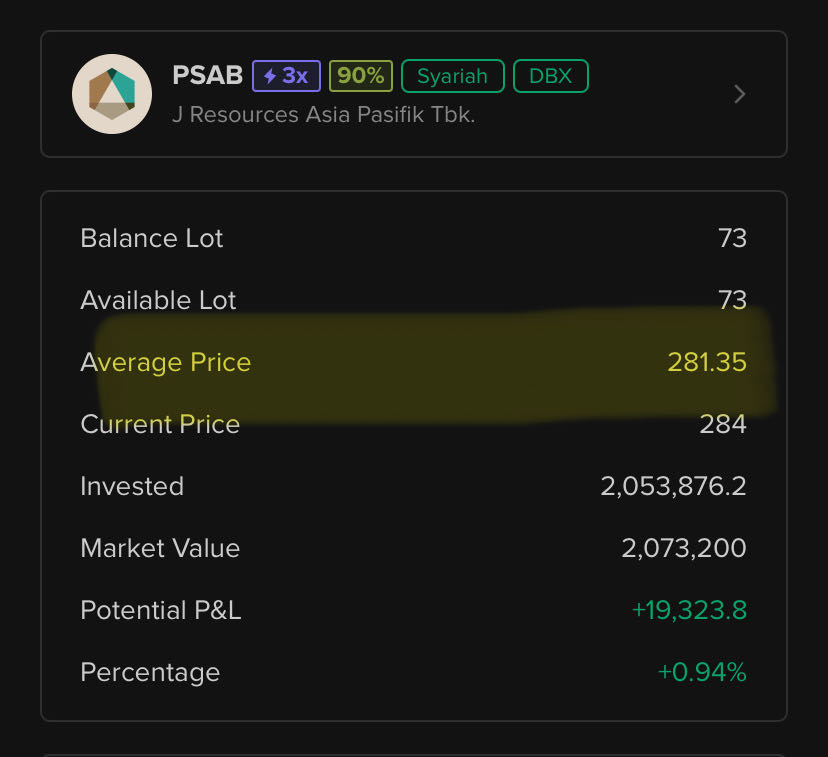Open J Resources Asia Pasifik Tbk. name
The image size is (828, 757).
click(x=324, y=115)
